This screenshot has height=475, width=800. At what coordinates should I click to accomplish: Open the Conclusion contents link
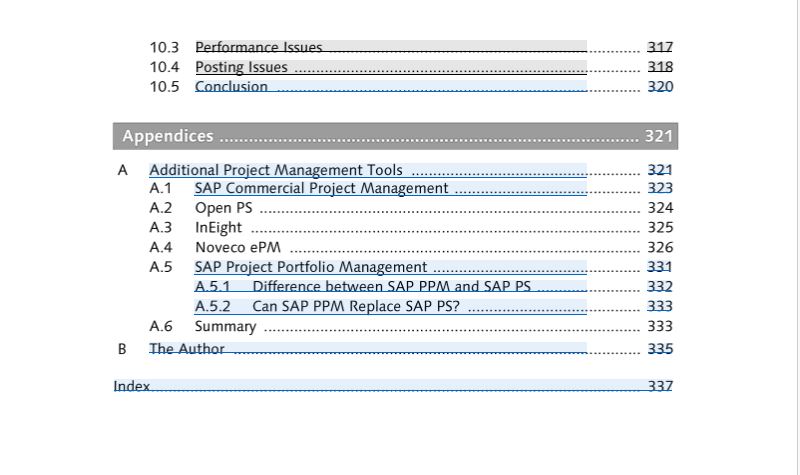(391, 86)
